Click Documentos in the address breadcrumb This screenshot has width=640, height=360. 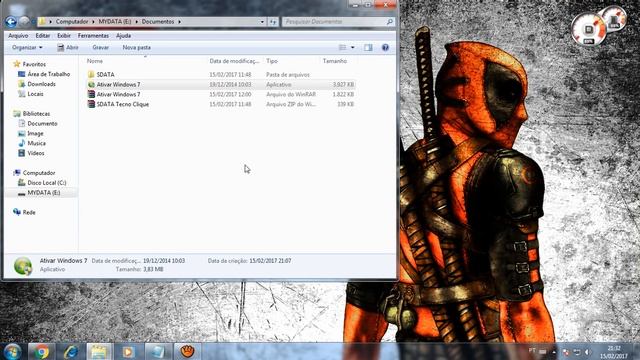158,22
